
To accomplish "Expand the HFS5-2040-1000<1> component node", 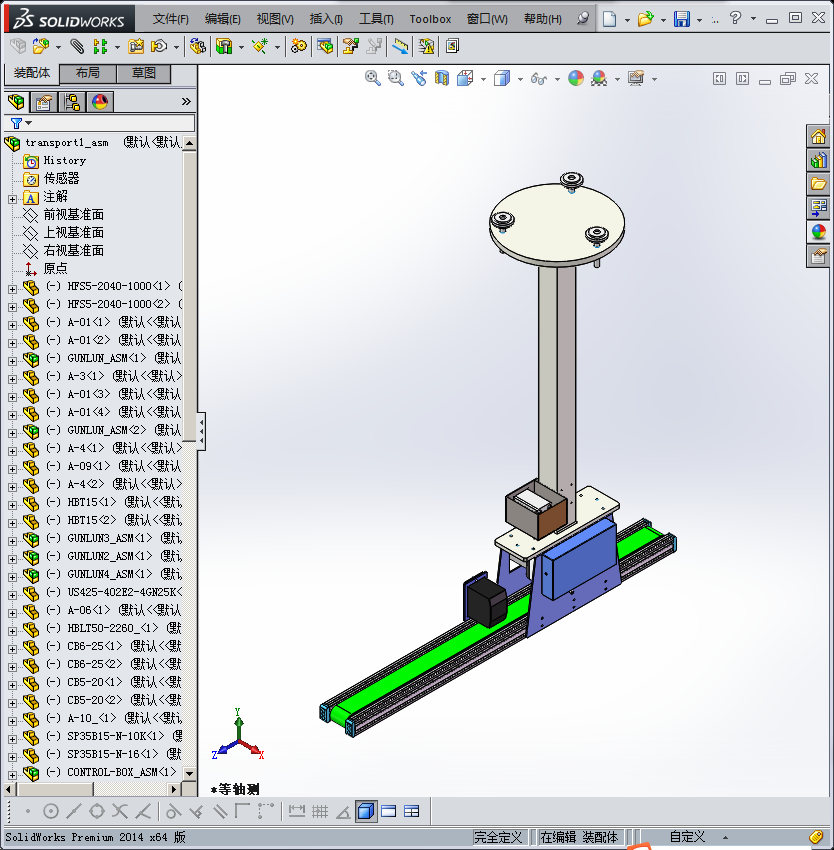I will pyautogui.click(x=12, y=289).
